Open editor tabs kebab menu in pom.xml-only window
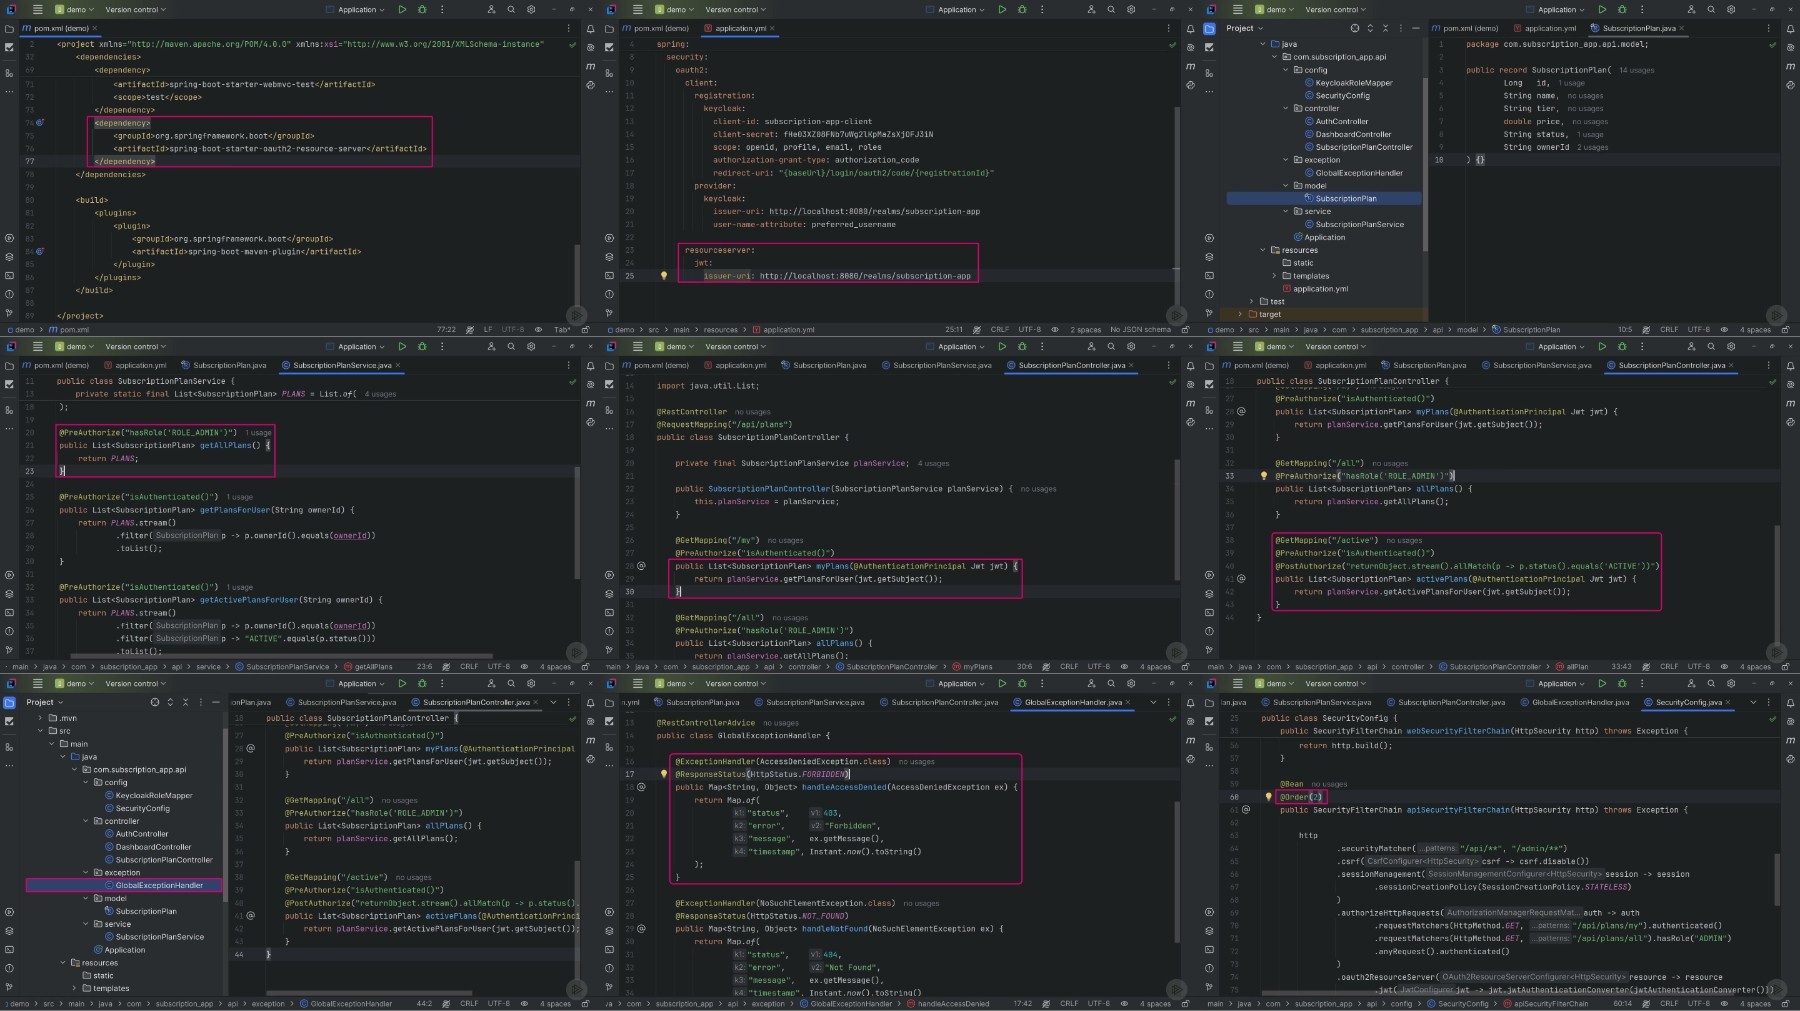This screenshot has width=1800, height=1011. 569,28
